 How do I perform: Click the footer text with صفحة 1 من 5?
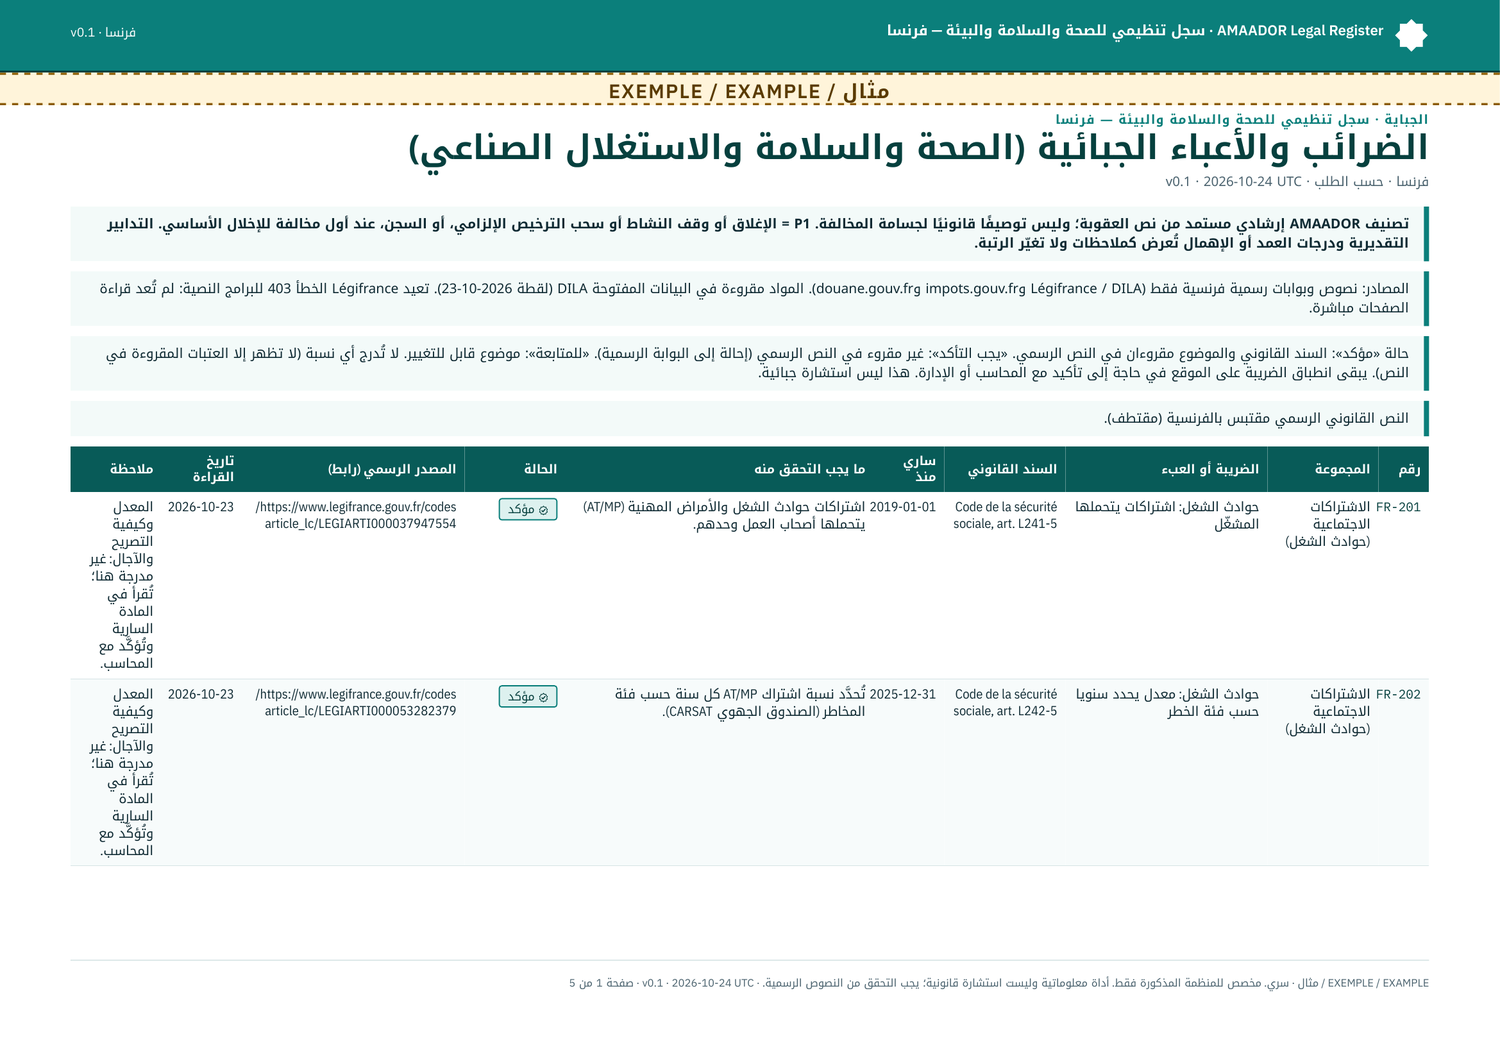click(998, 983)
